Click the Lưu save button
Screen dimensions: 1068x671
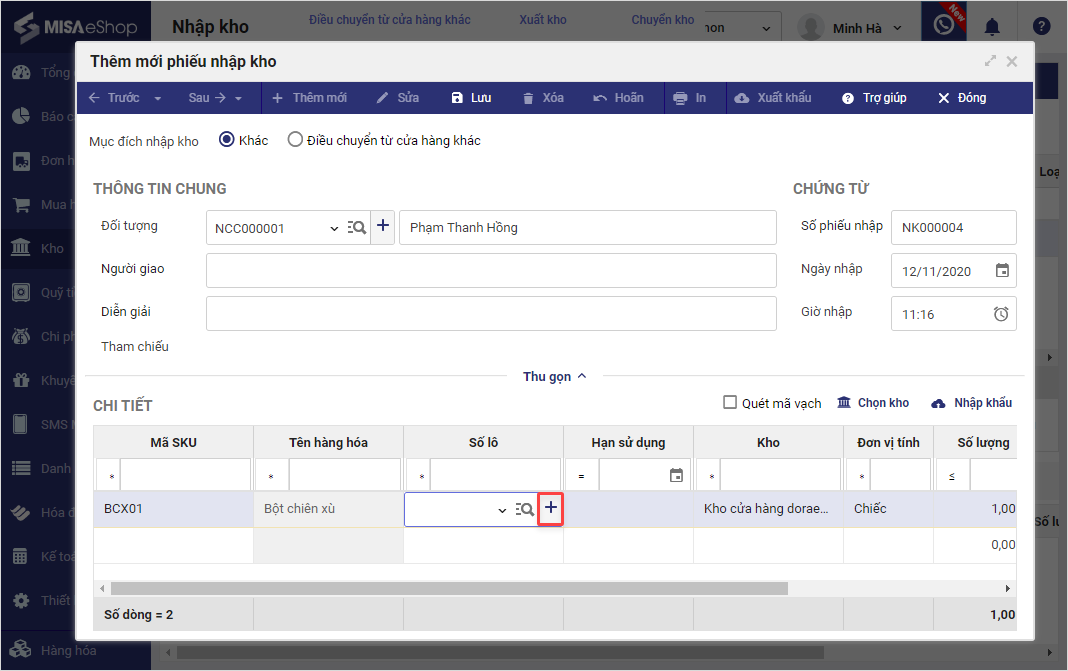pos(471,98)
